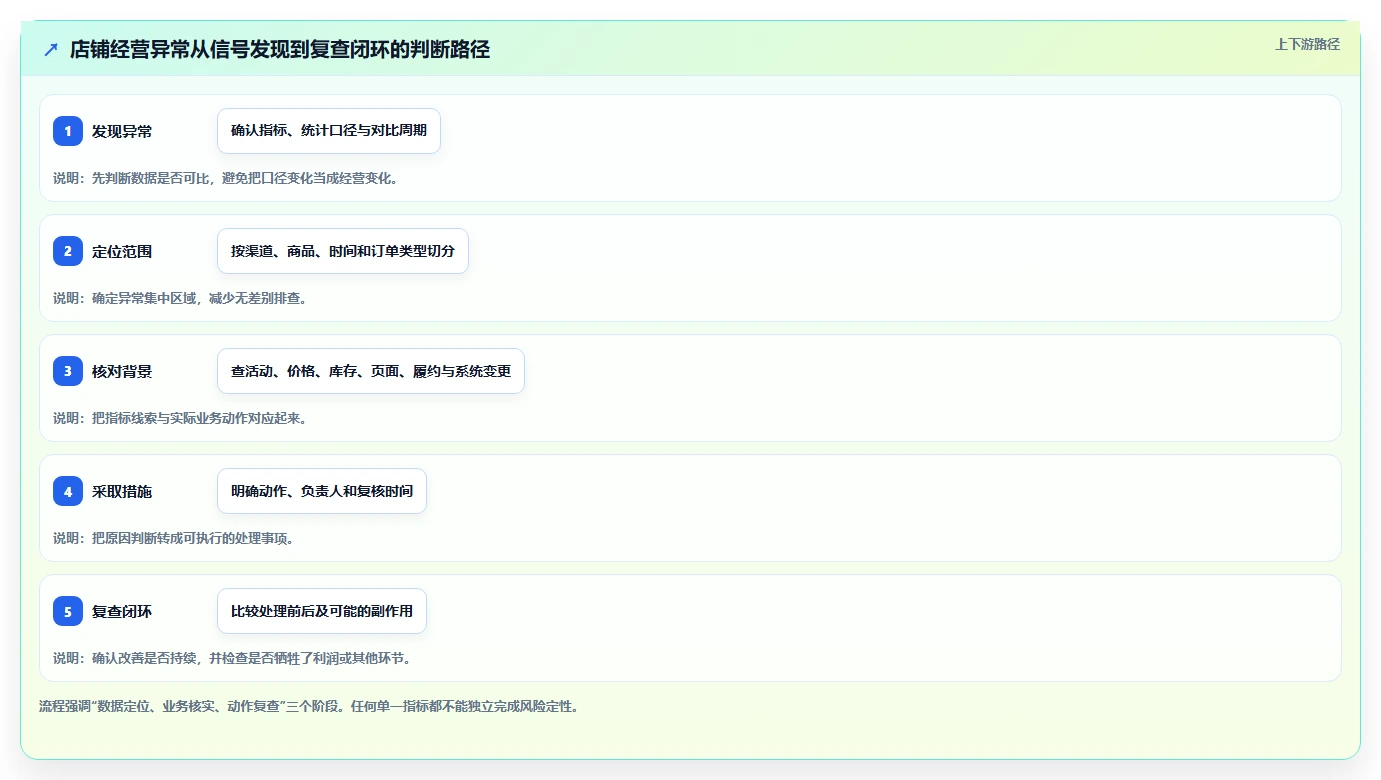Click step number badge 5
Viewport: 1381px width, 780px height.
point(68,611)
